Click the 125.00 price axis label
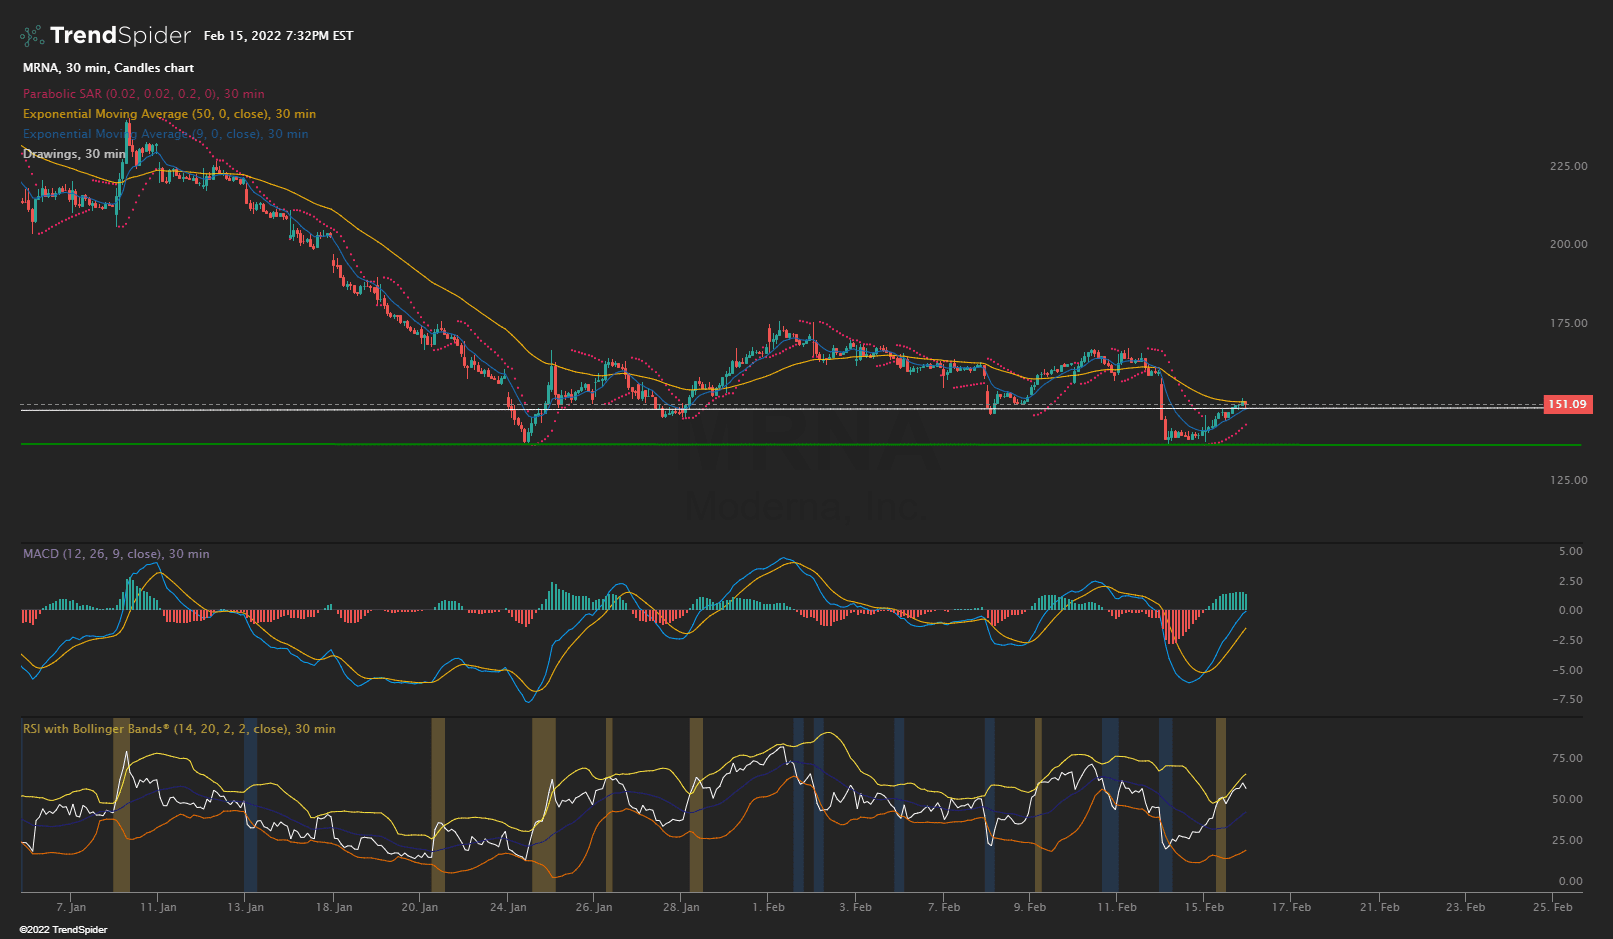The height and width of the screenshot is (939, 1613). [1569, 480]
